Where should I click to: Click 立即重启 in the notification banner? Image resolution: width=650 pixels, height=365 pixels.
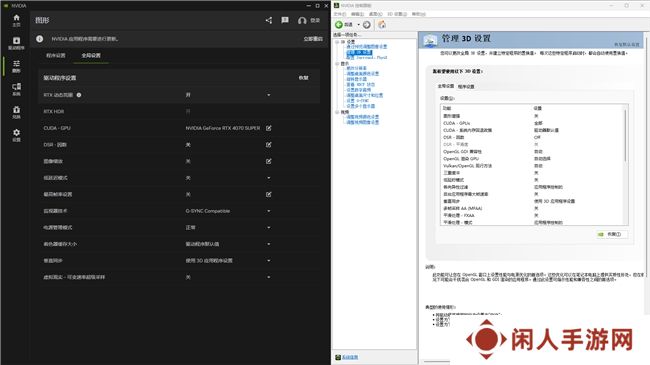313,39
